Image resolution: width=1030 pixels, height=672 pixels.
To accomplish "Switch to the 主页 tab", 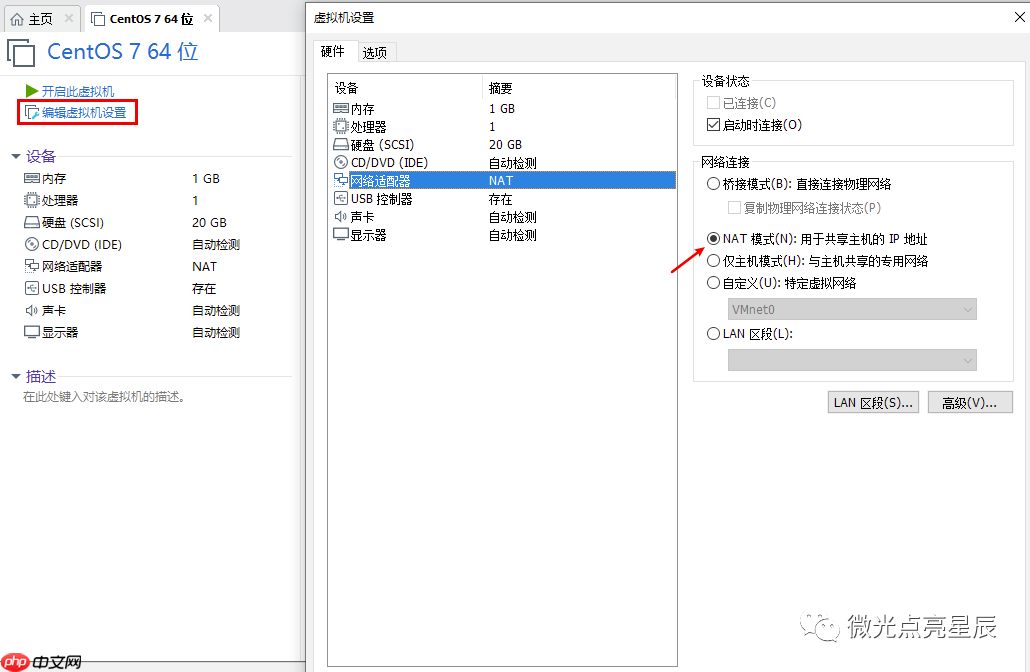I will [x=40, y=19].
